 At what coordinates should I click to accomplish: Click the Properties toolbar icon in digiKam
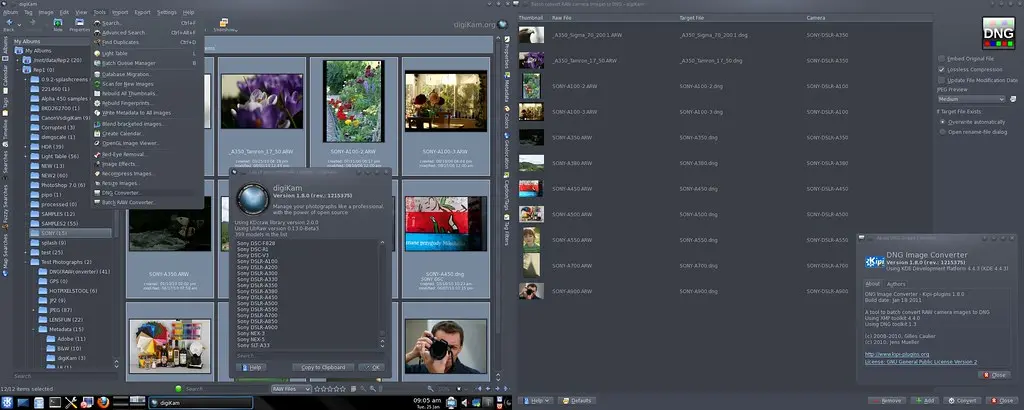click(80, 24)
